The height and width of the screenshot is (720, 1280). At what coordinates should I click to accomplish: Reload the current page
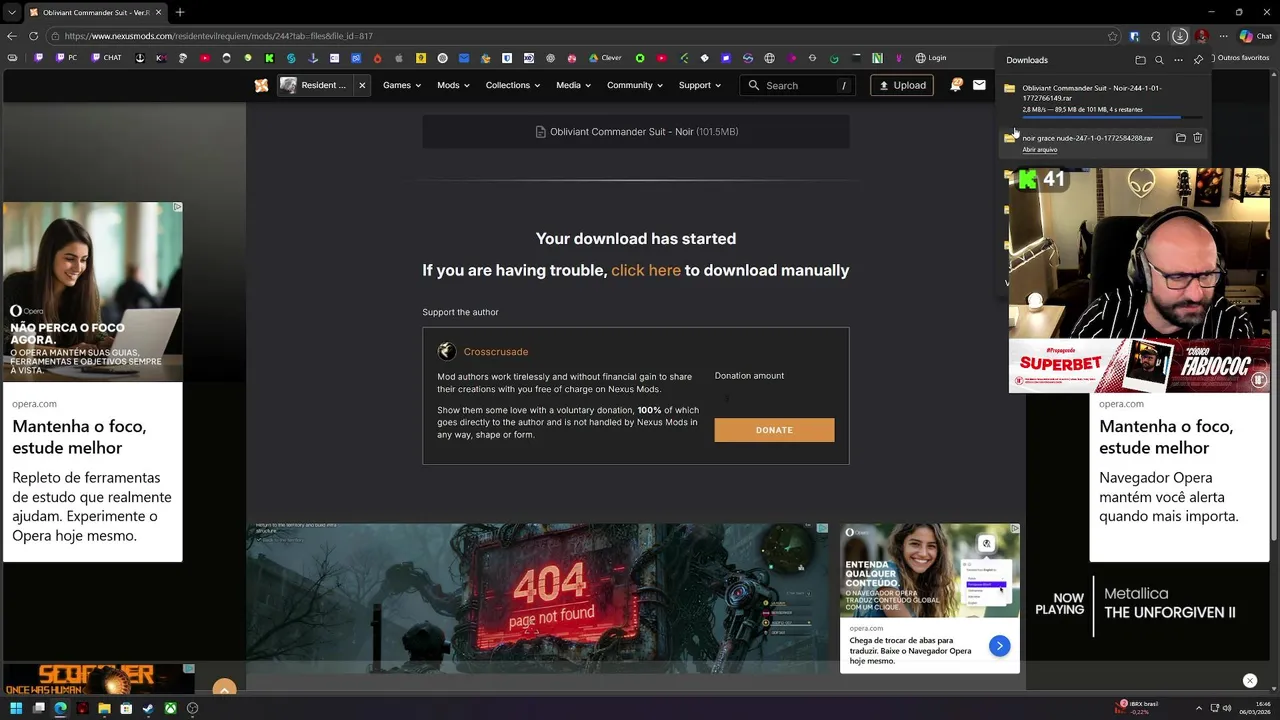coord(33,36)
